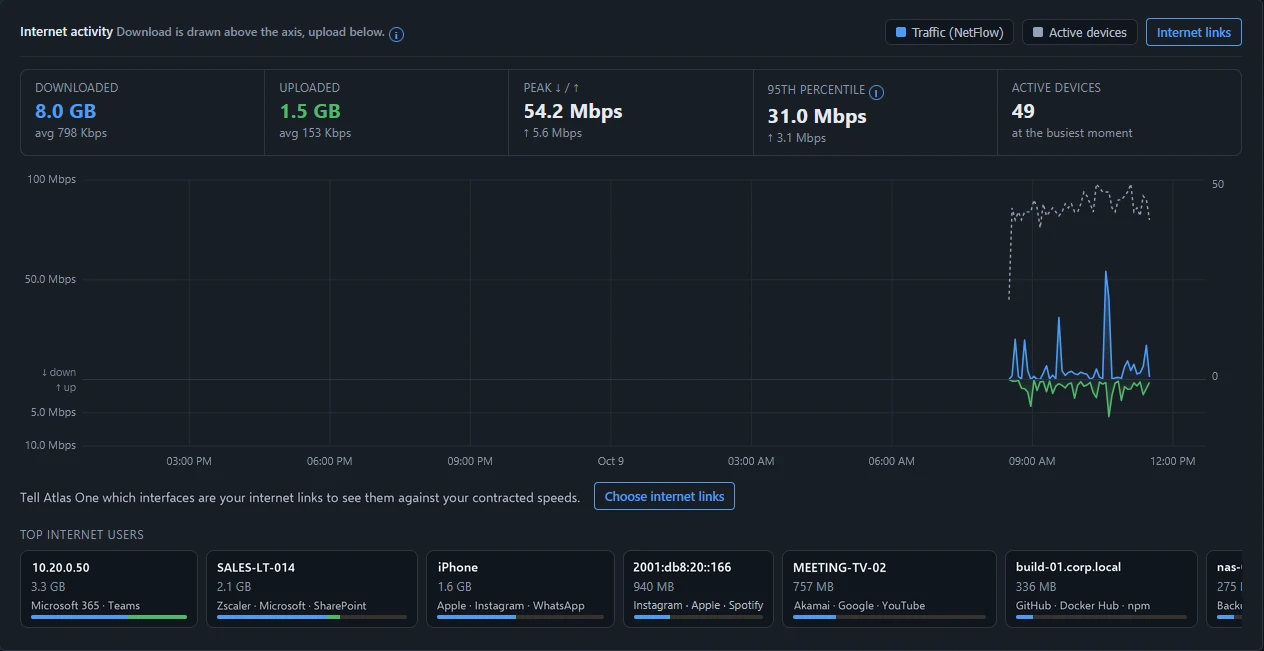Click the 12:00 PM axis label

tap(1173, 461)
